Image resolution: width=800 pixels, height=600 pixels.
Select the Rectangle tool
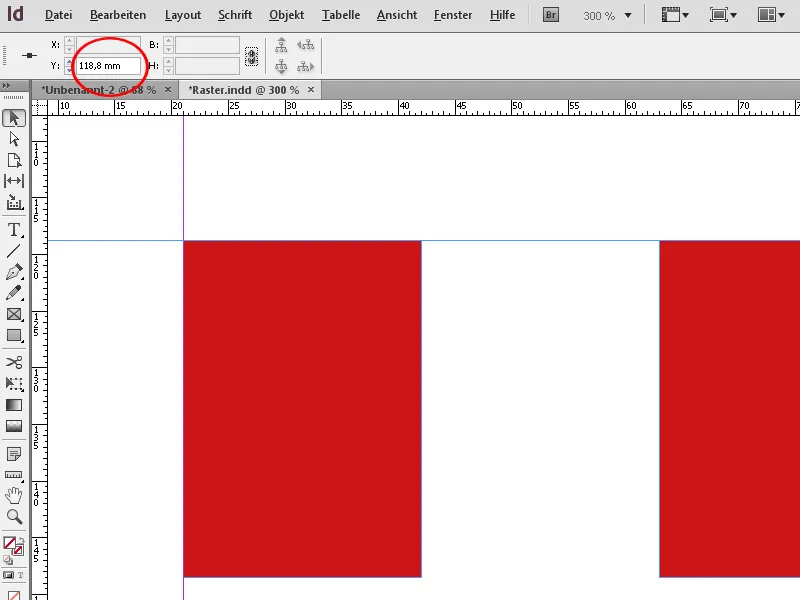click(14, 336)
